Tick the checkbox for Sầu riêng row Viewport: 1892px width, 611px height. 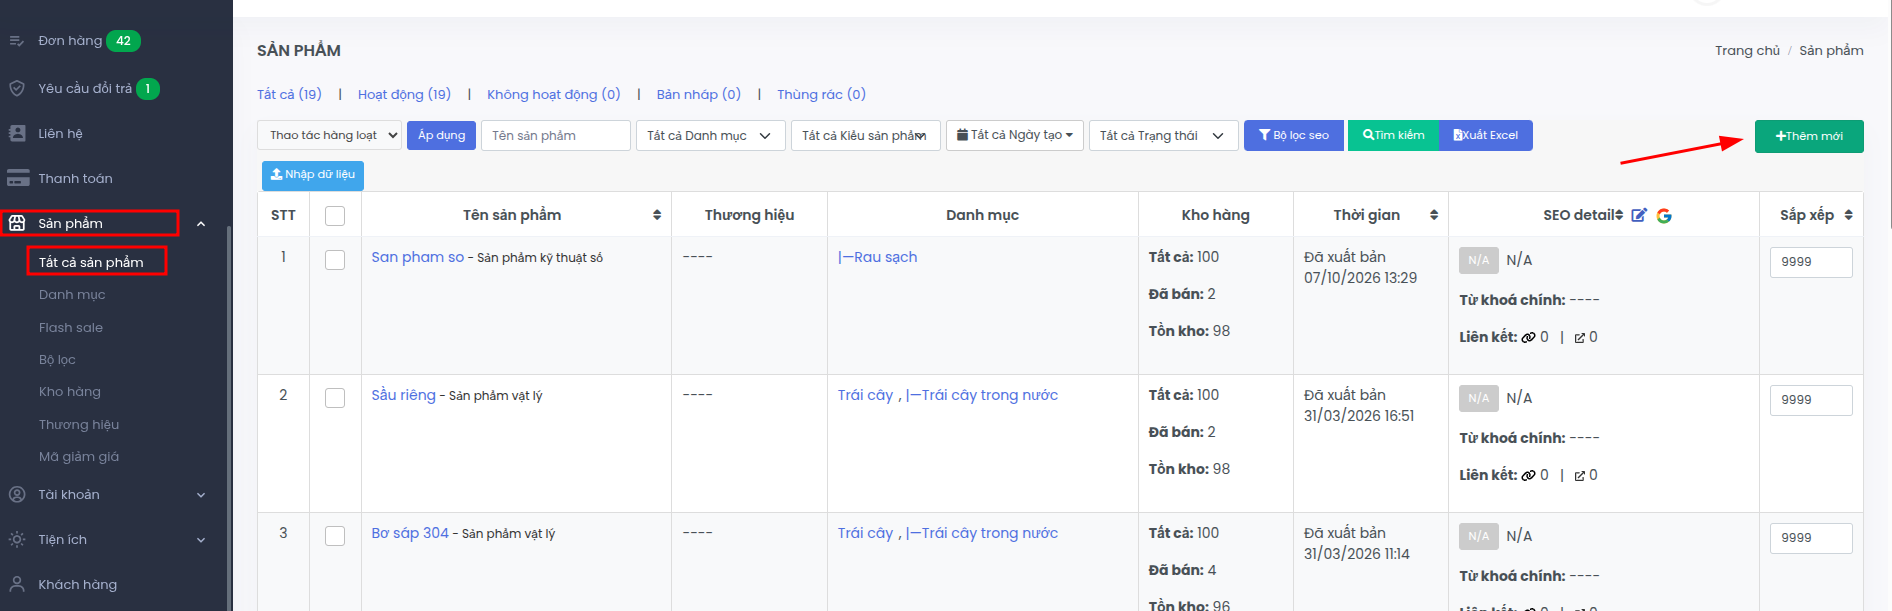tap(335, 398)
